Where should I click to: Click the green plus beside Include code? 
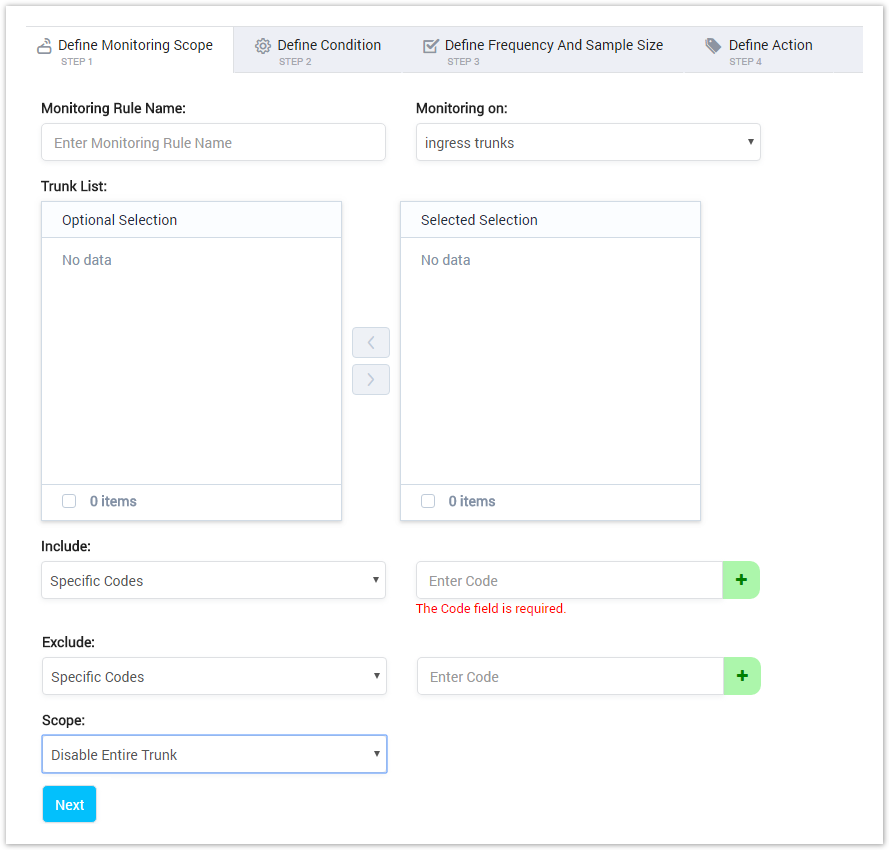[741, 580]
